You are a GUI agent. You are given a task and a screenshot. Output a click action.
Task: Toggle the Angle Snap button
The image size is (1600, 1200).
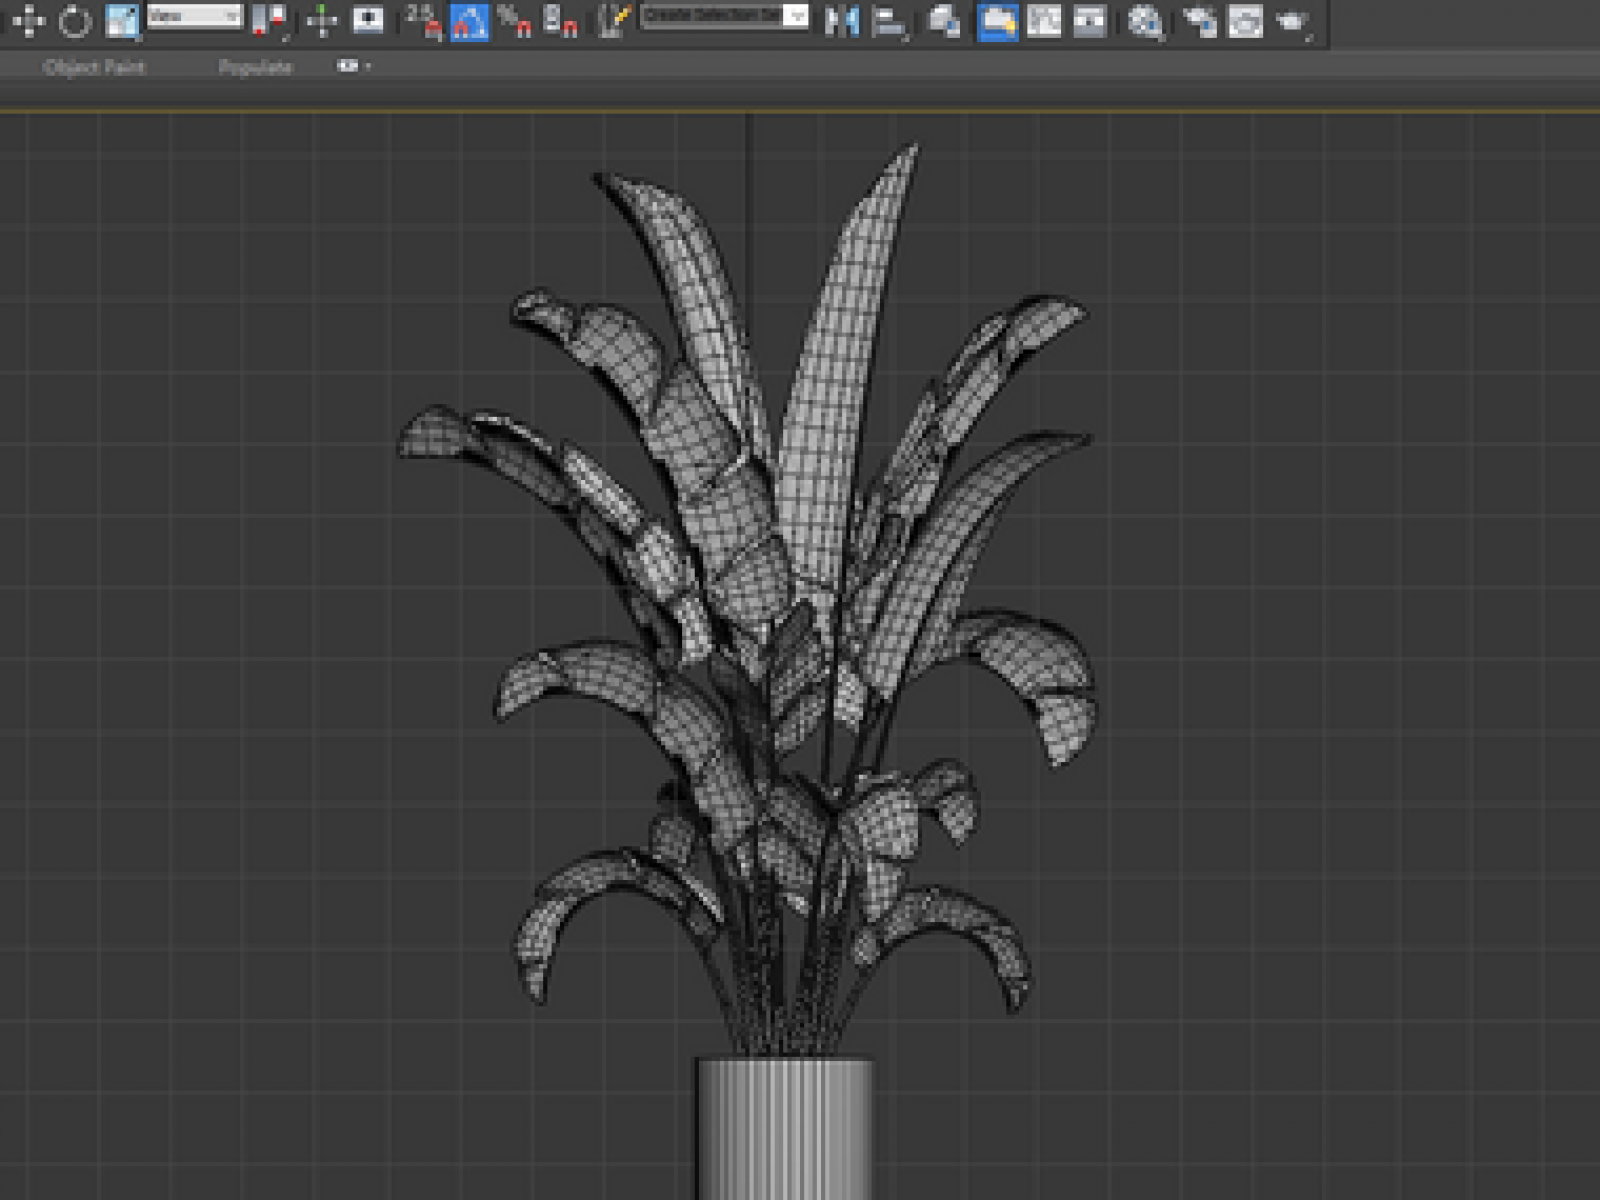click(470, 20)
